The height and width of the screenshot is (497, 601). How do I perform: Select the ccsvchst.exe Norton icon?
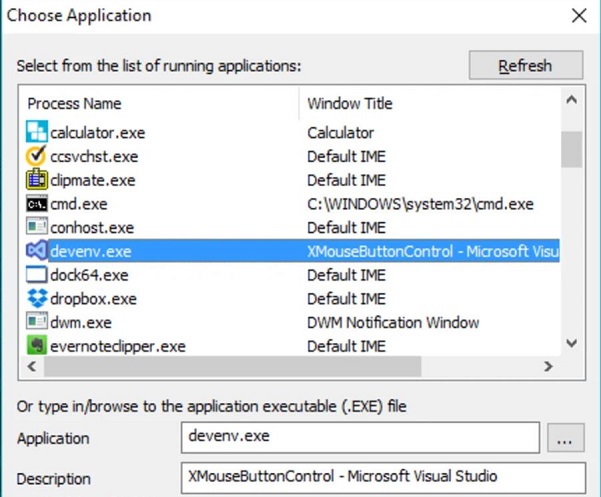36,156
